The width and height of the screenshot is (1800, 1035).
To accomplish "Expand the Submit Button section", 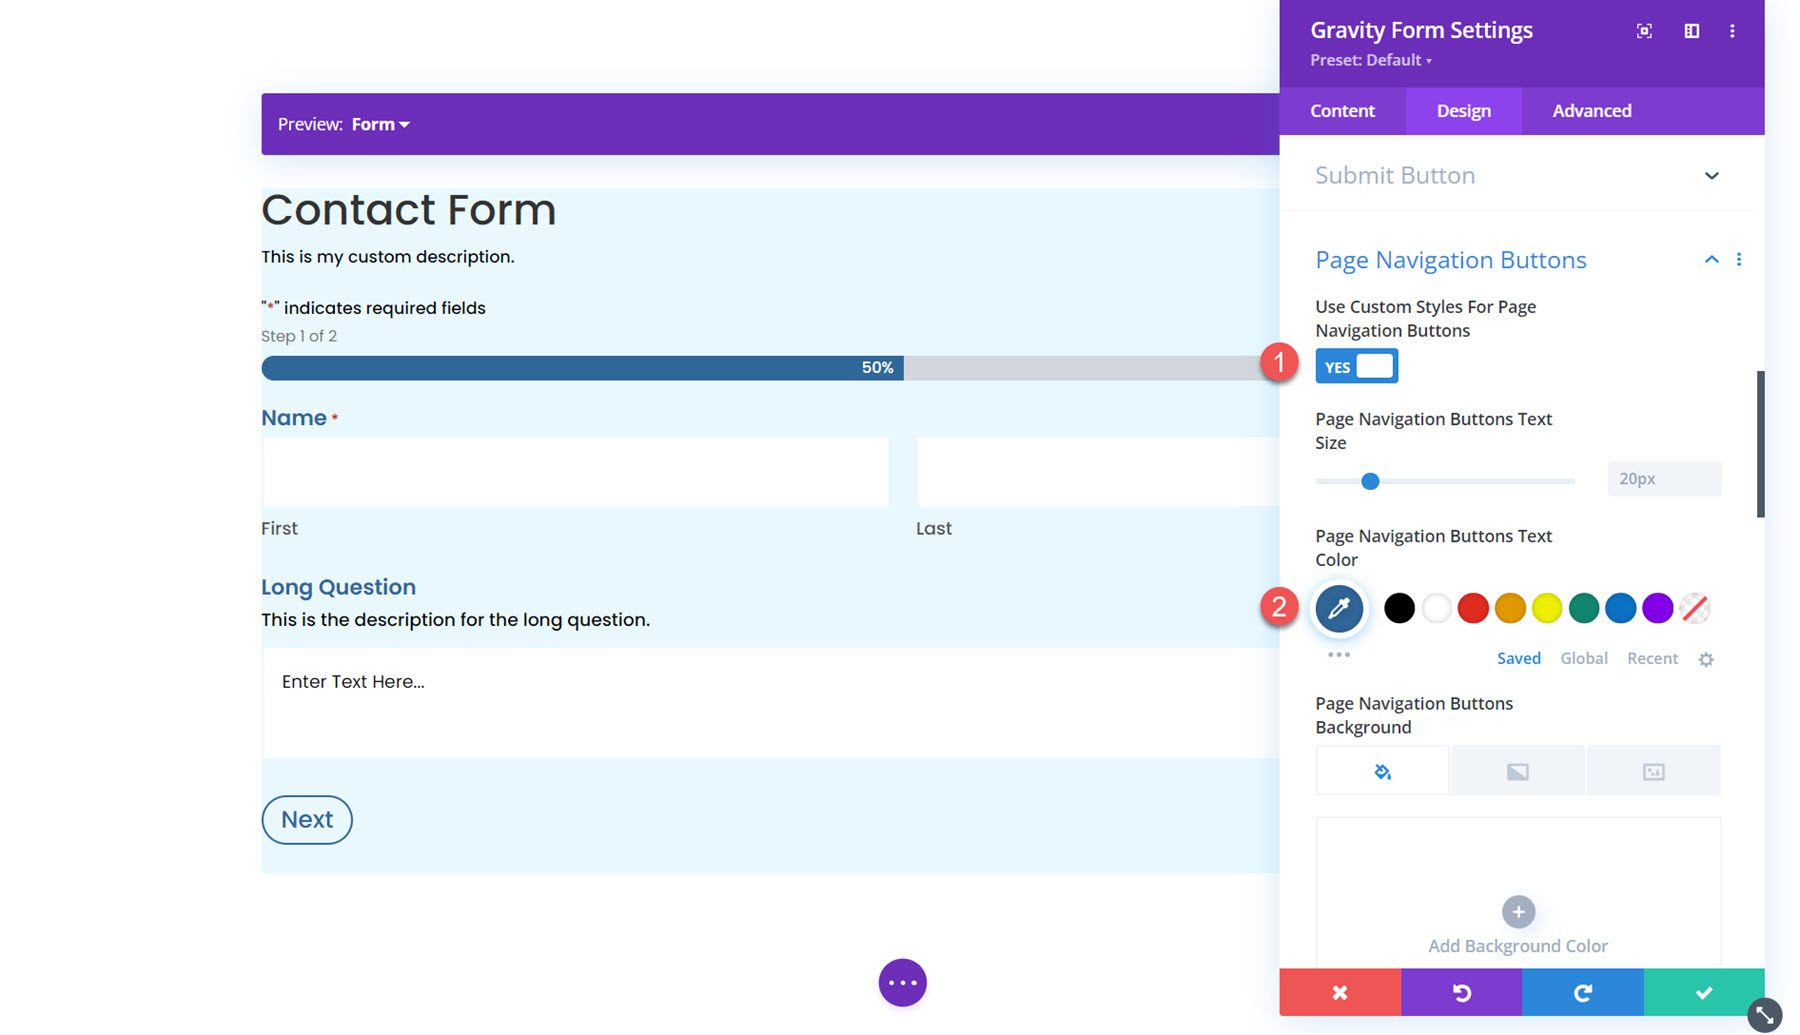I will click(x=1712, y=175).
